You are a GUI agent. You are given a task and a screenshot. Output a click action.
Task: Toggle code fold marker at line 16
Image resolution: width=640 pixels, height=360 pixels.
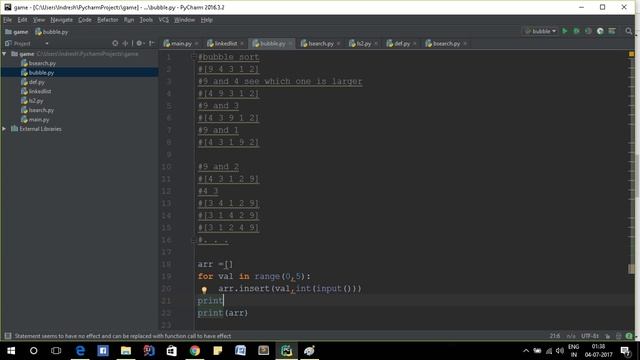(194, 240)
